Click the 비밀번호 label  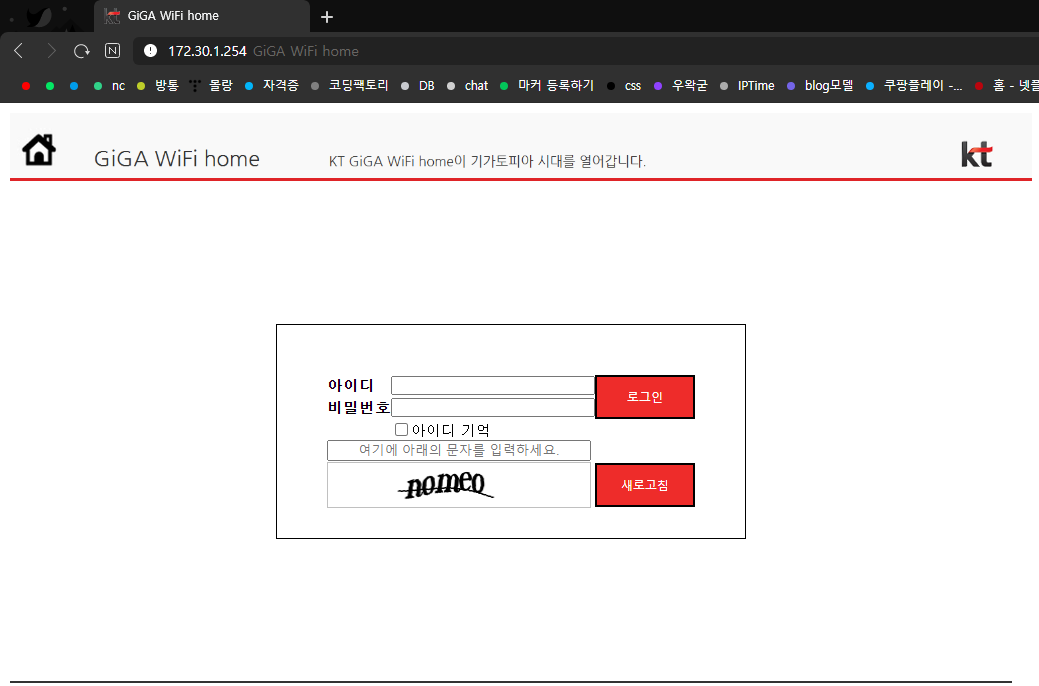(x=358, y=408)
